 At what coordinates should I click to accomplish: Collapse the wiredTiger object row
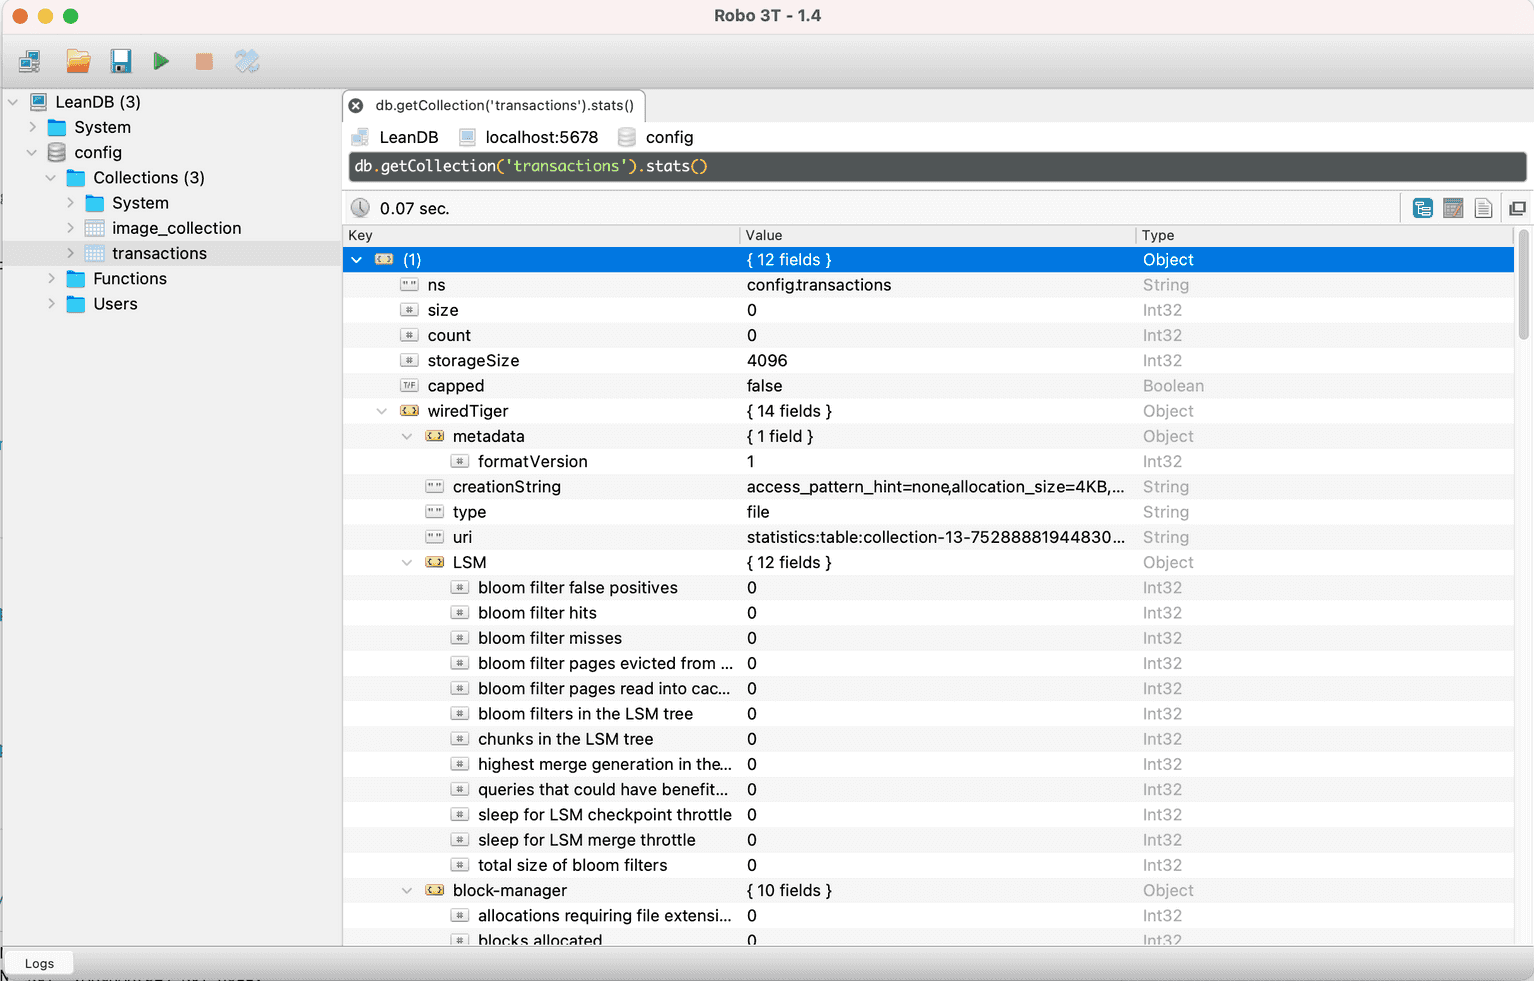point(382,411)
